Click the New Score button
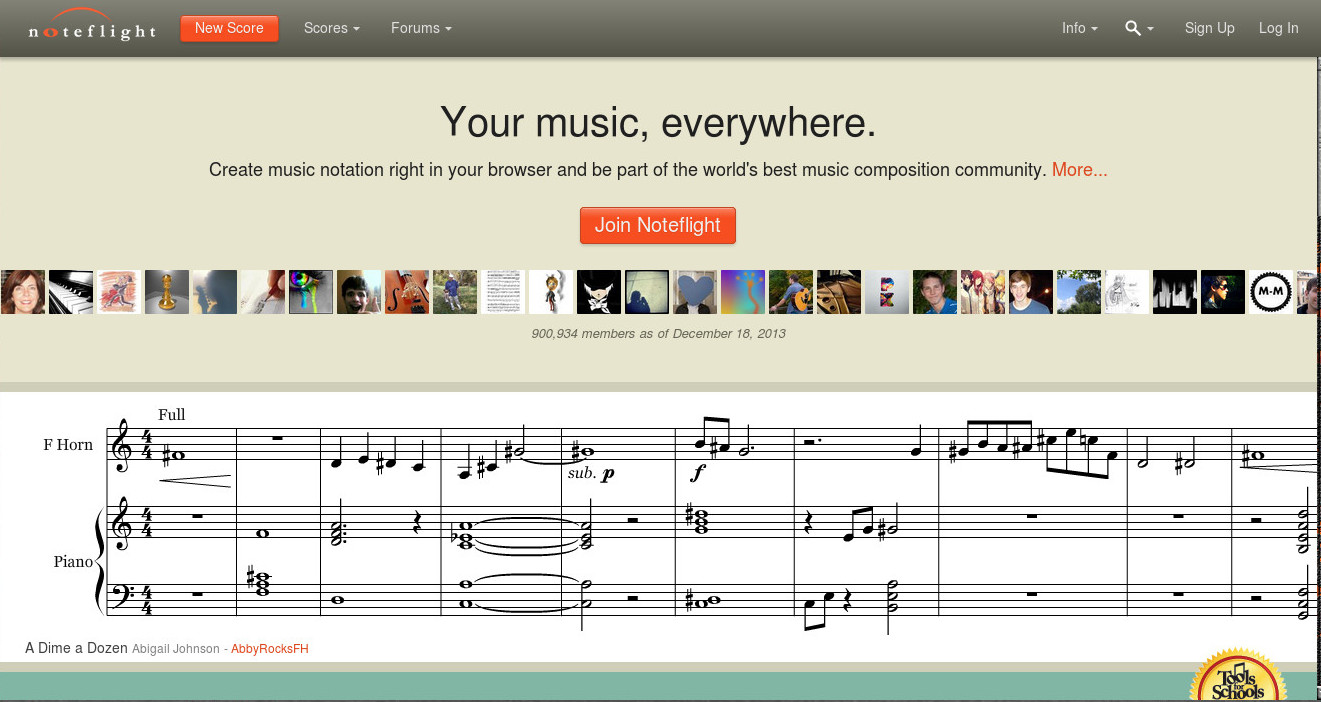Viewport: 1321px width, 702px height. [229, 28]
